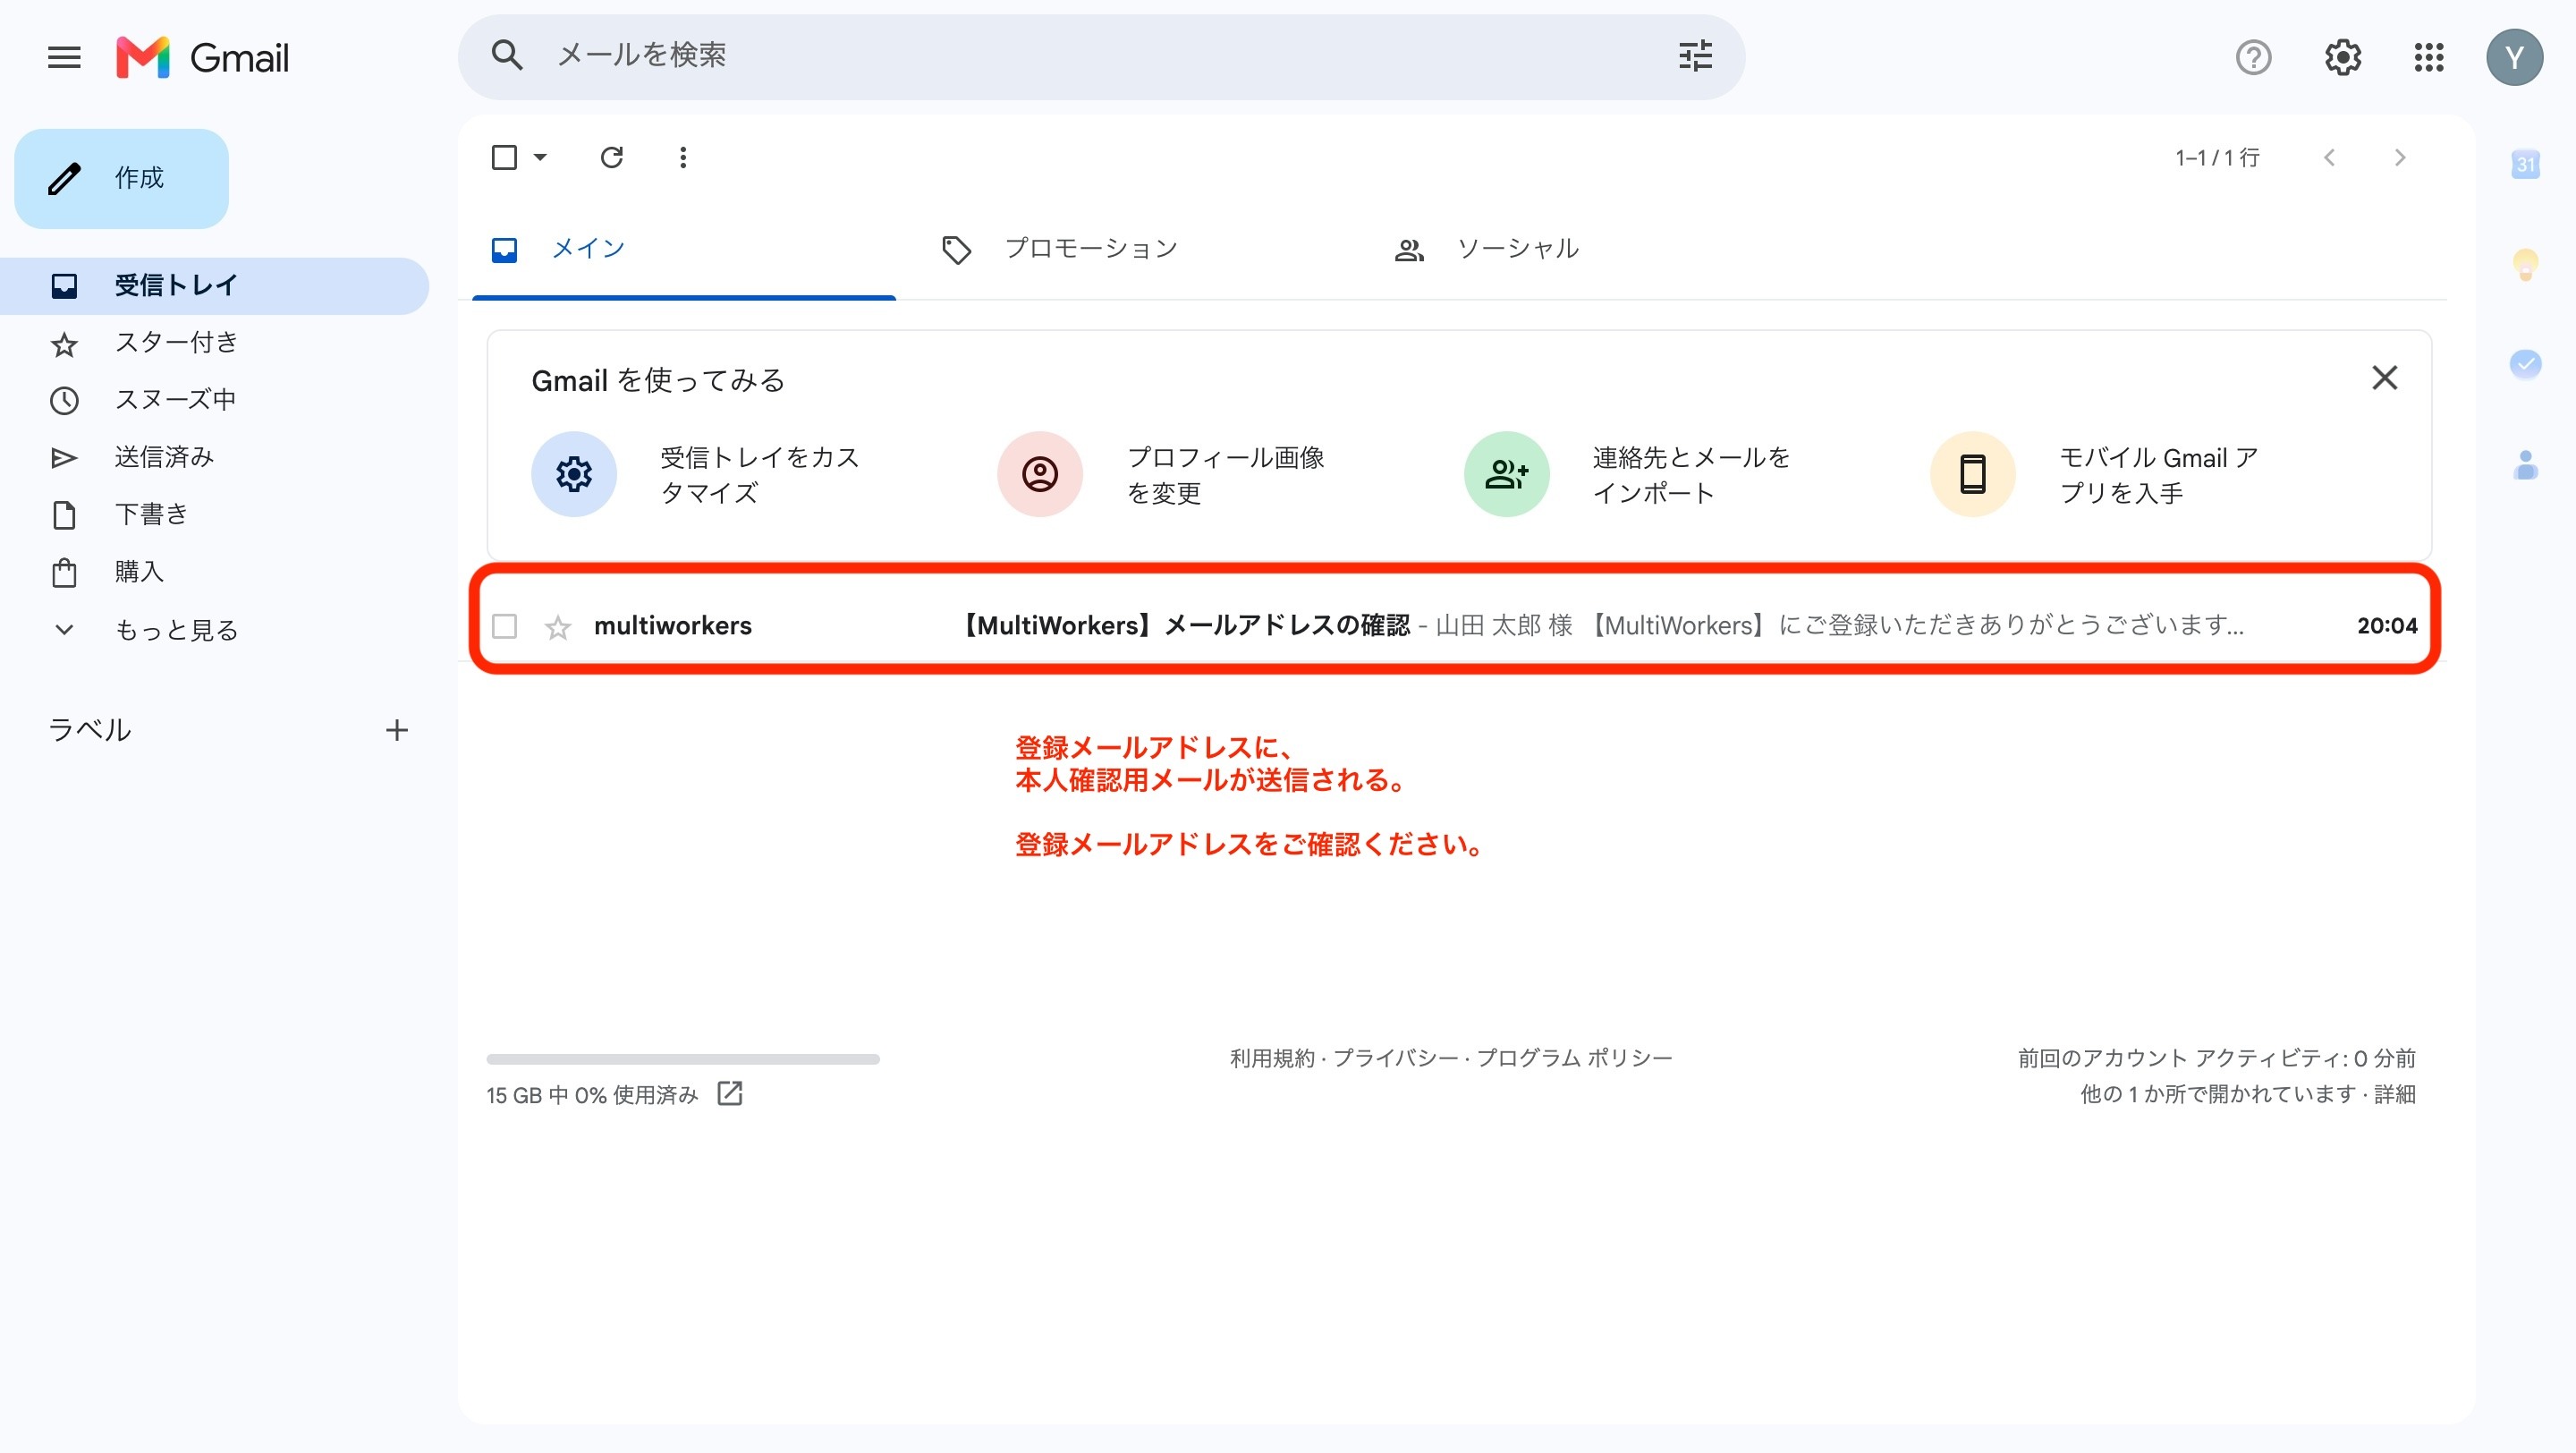Click the customize inbox gear icon
The height and width of the screenshot is (1453, 2576).
(x=574, y=474)
